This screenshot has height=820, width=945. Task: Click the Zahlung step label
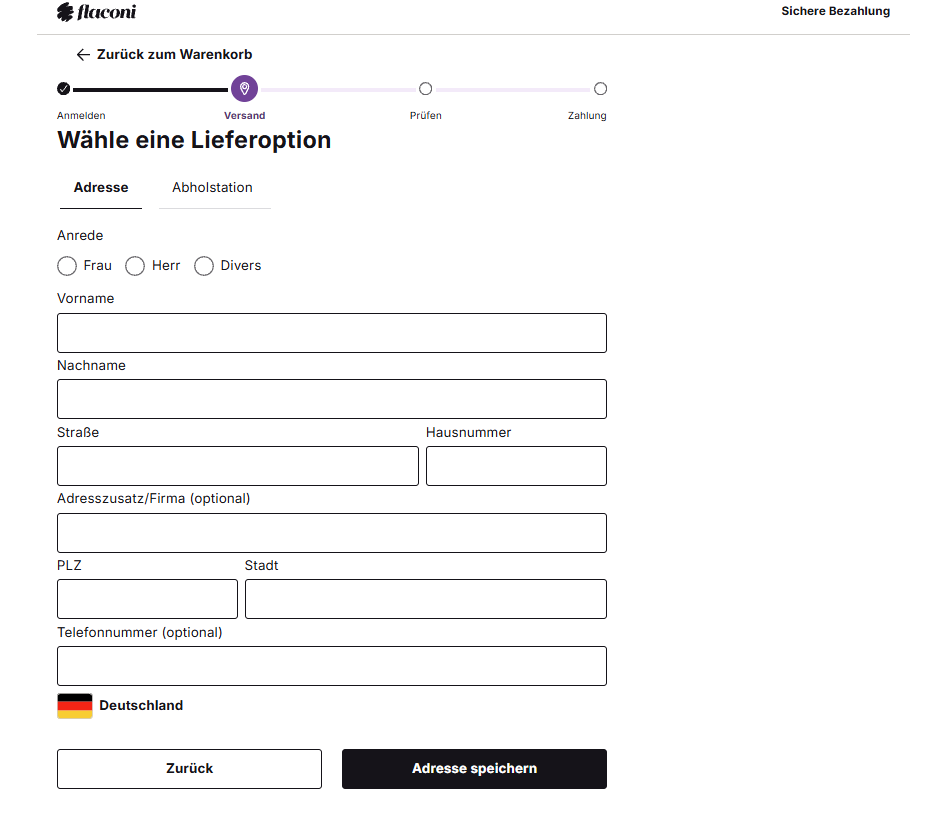pyautogui.click(x=587, y=116)
